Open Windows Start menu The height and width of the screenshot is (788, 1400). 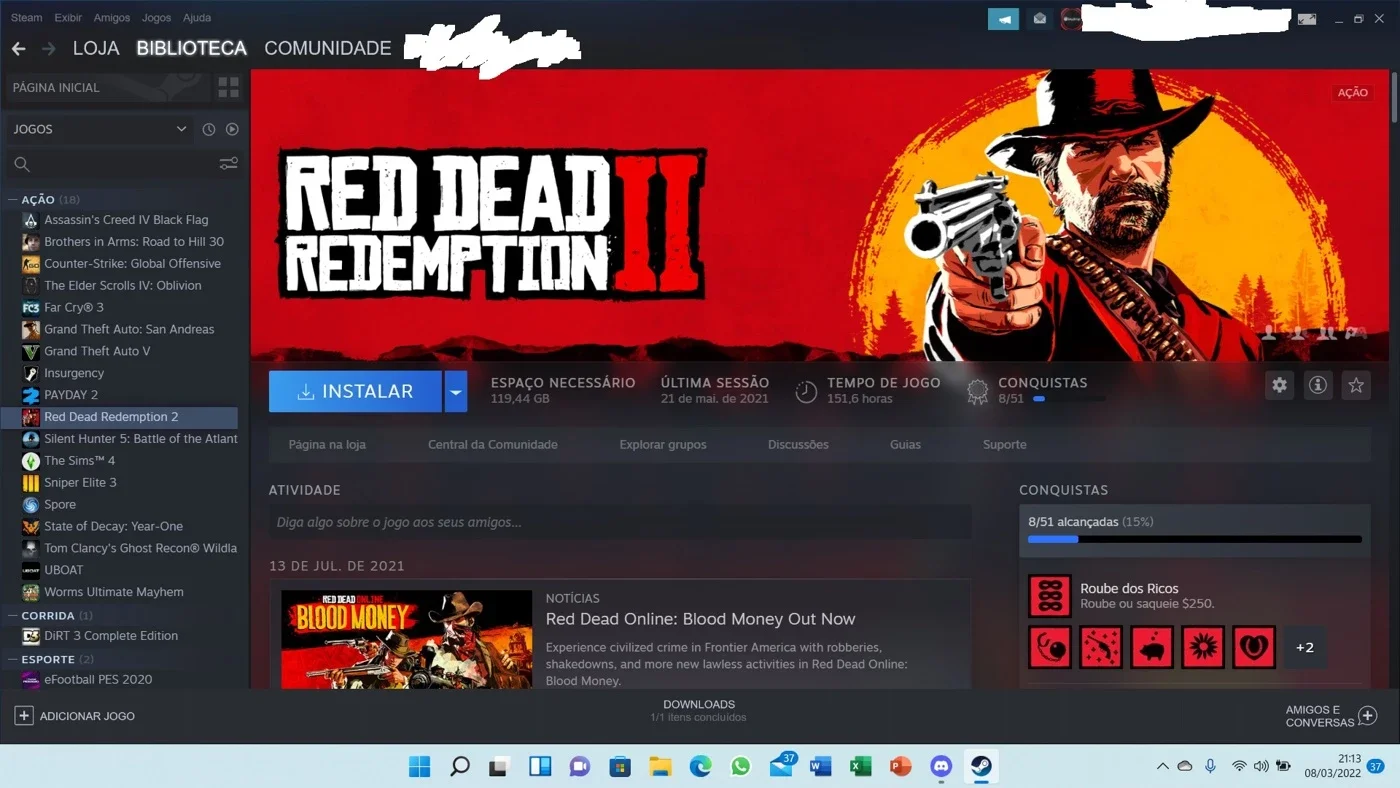pyautogui.click(x=420, y=767)
